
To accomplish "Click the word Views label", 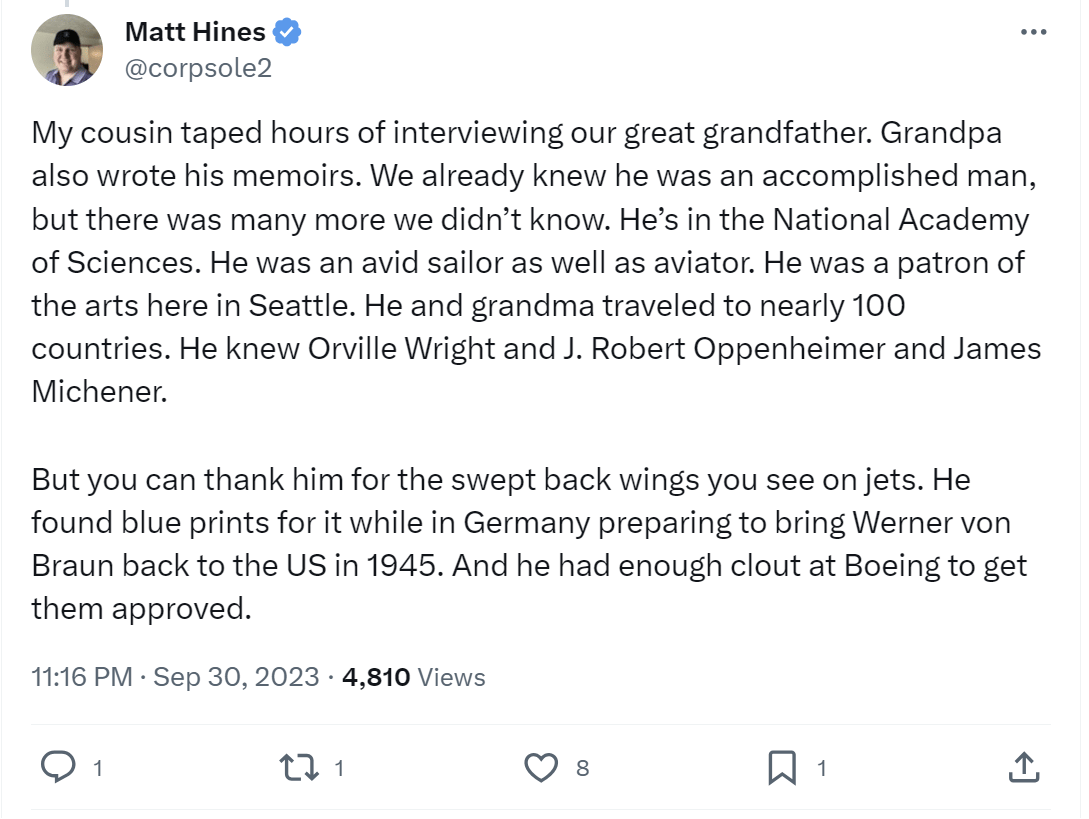I will [x=451, y=677].
